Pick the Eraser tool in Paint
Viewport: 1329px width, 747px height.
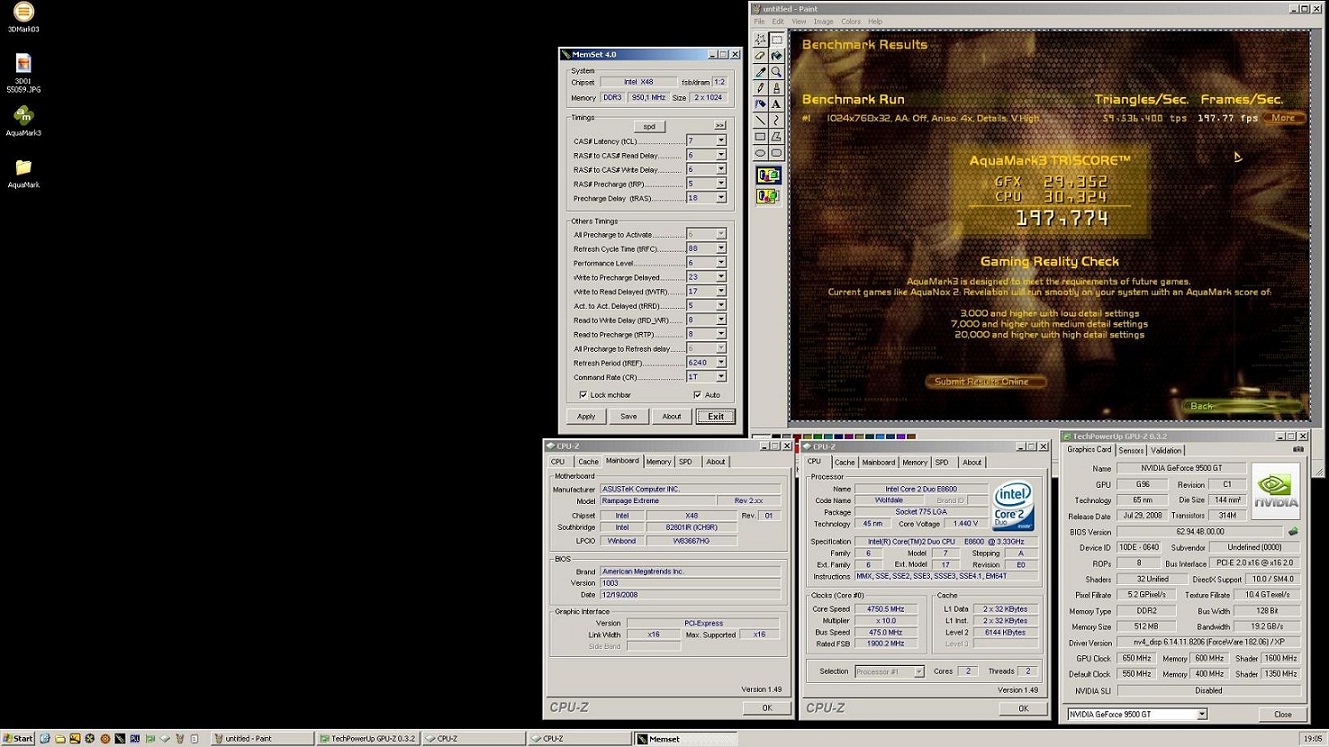[x=760, y=56]
